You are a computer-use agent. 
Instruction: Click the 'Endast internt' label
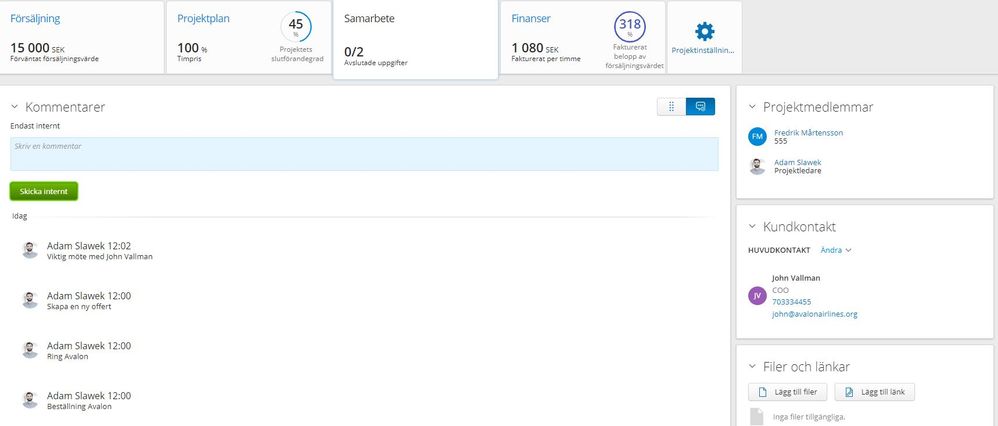click(x=35, y=126)
